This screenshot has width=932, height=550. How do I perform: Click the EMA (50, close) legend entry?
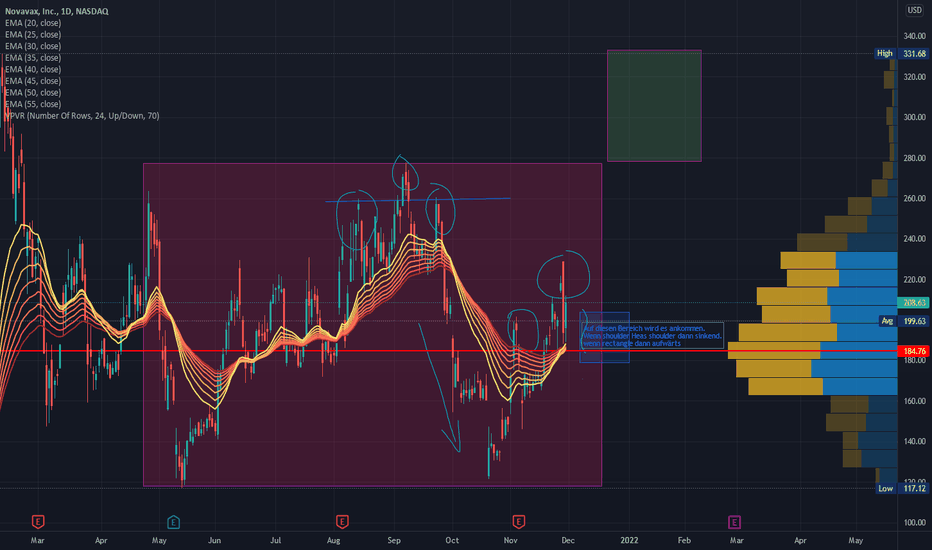(x=33, y=93)
